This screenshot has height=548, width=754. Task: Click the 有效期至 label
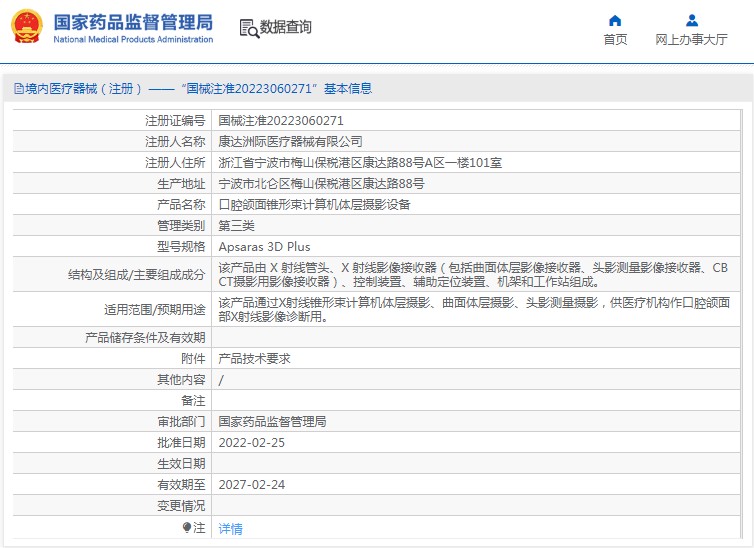[x=181, y=485]
